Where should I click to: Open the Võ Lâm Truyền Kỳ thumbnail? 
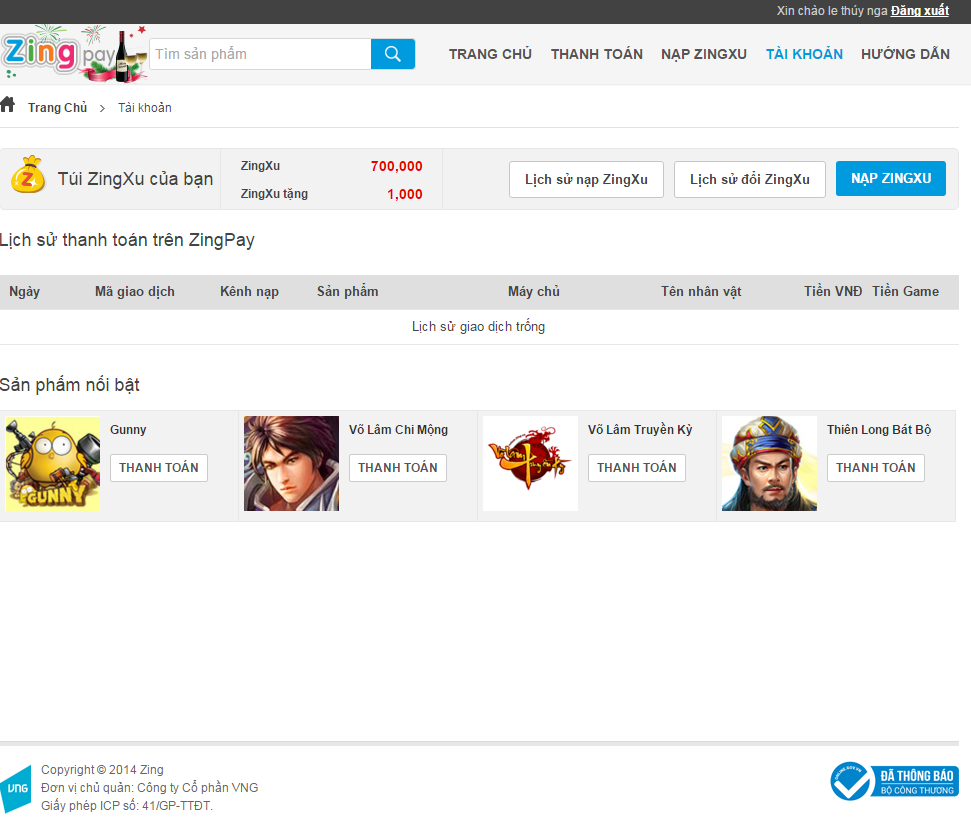[530, 463]
